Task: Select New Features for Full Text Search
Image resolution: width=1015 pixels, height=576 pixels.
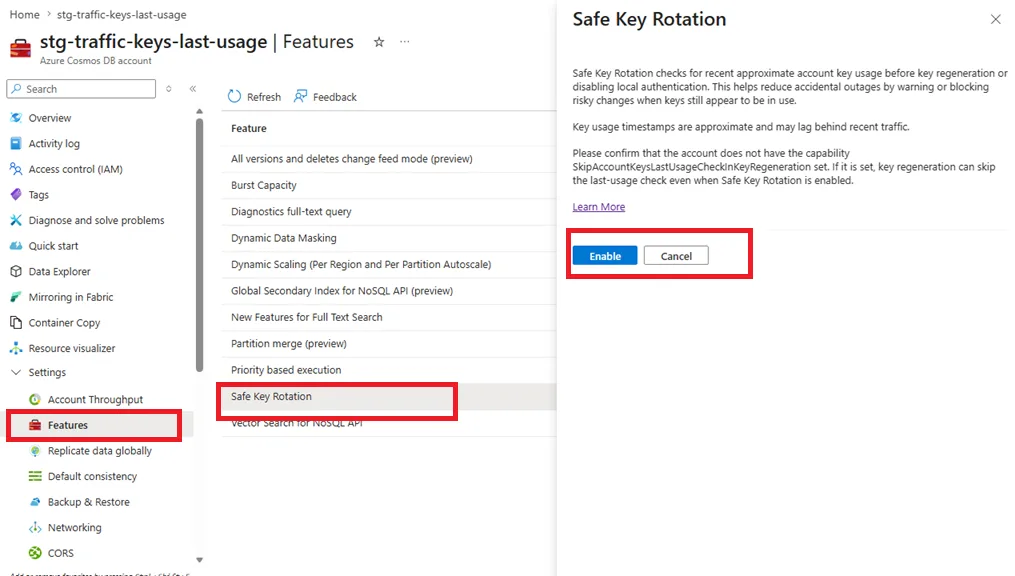Action: pyautogui.click(x=388, y=317)
